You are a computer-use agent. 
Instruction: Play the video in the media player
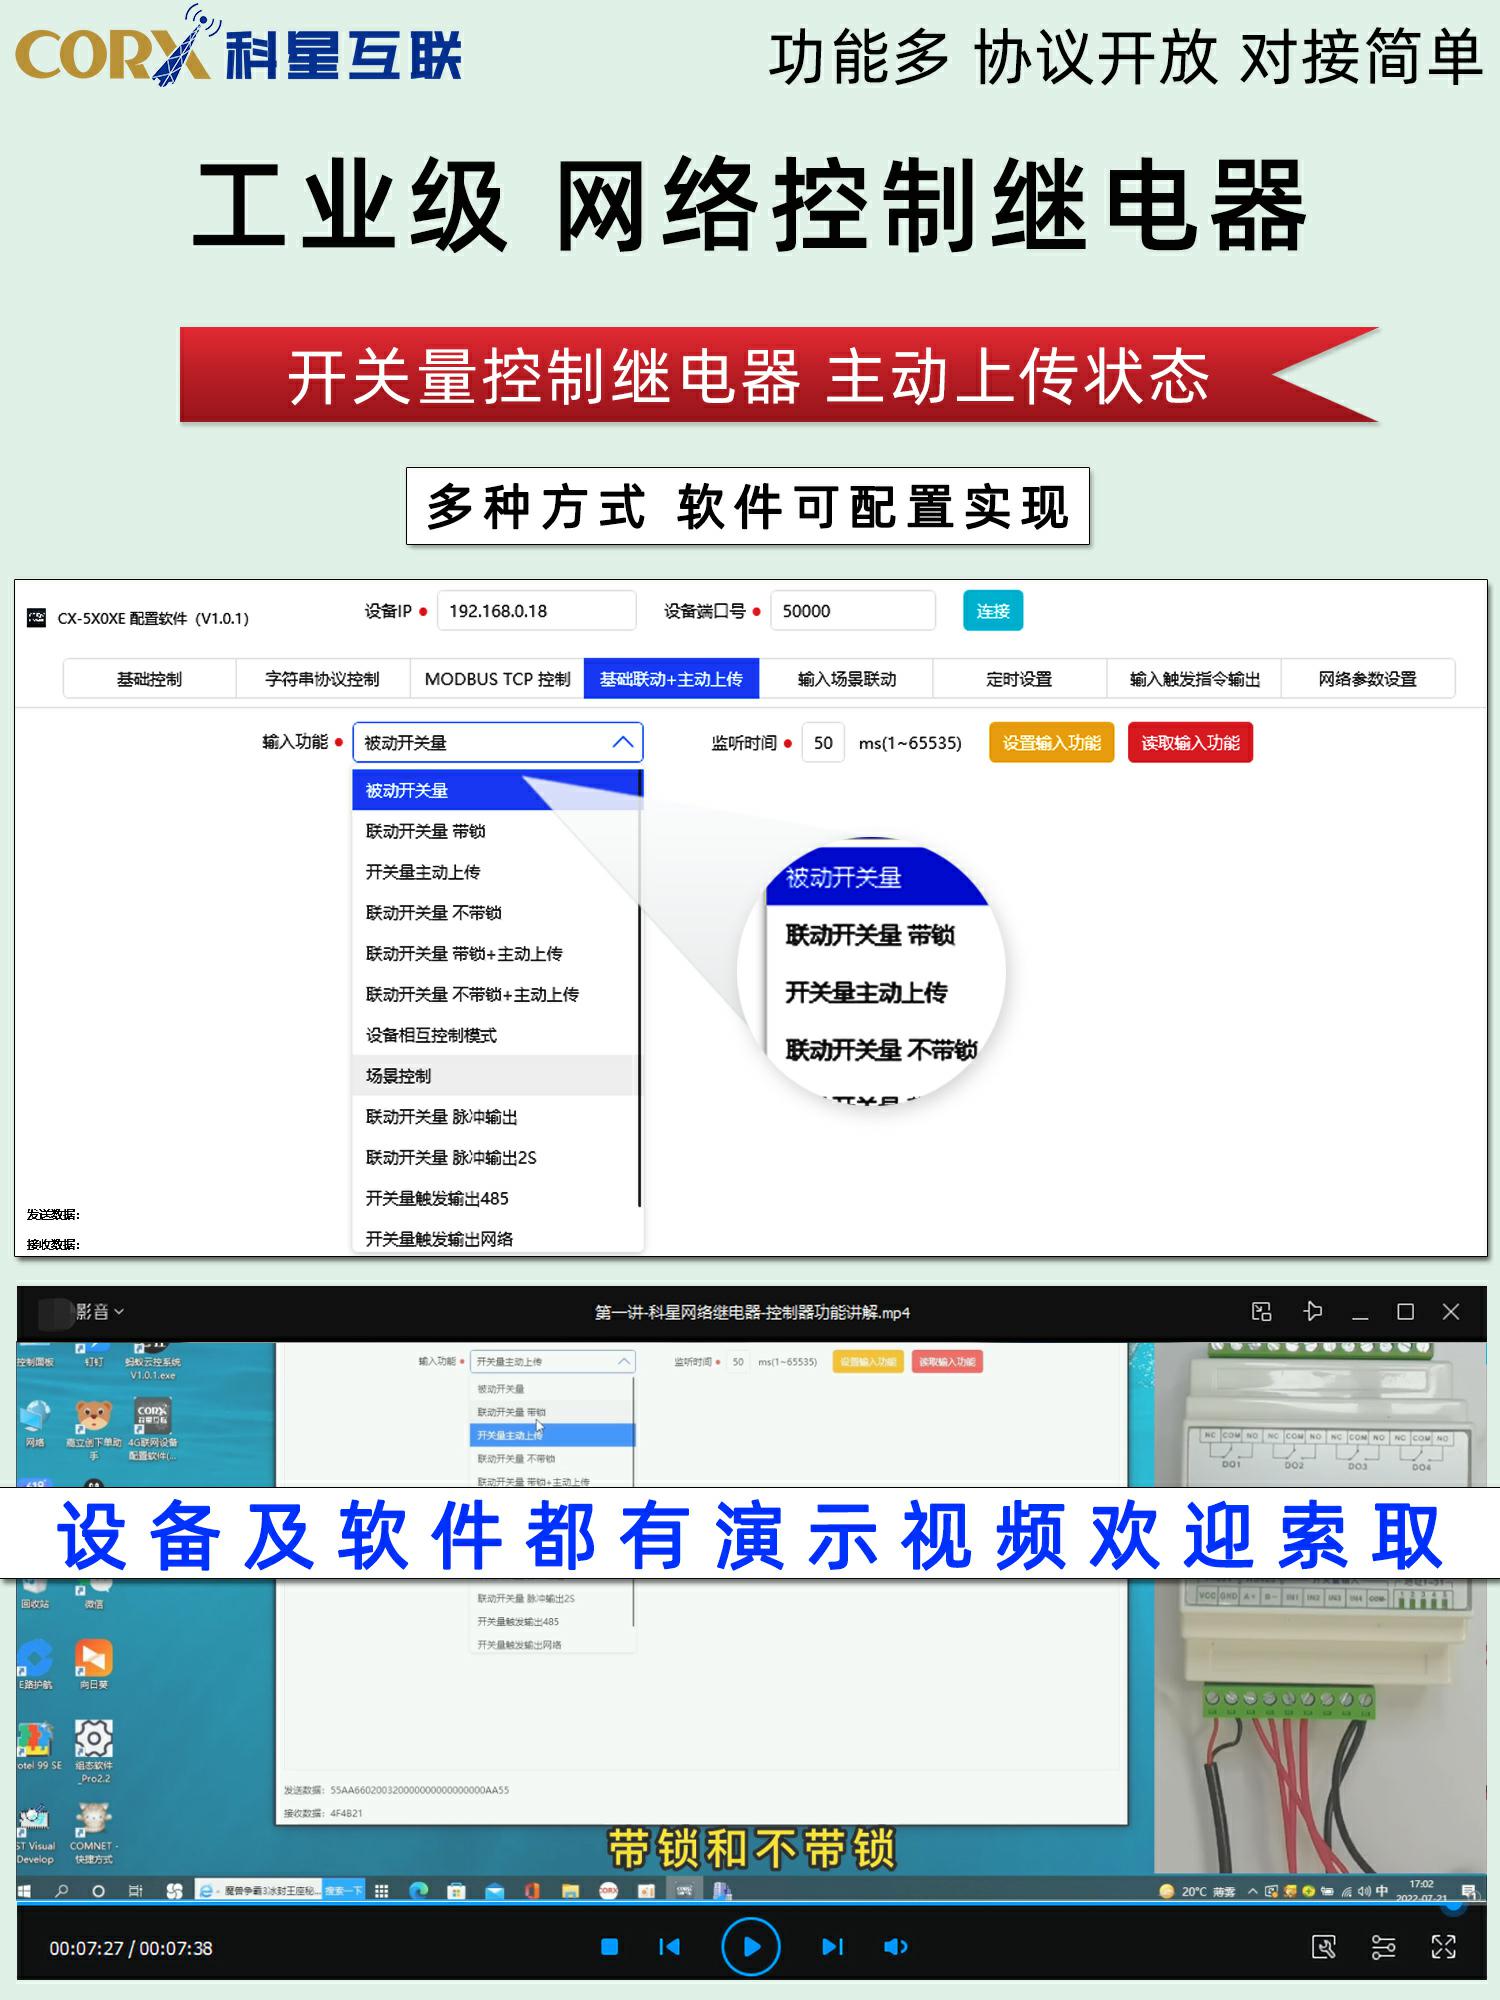tap(751, 1946)
